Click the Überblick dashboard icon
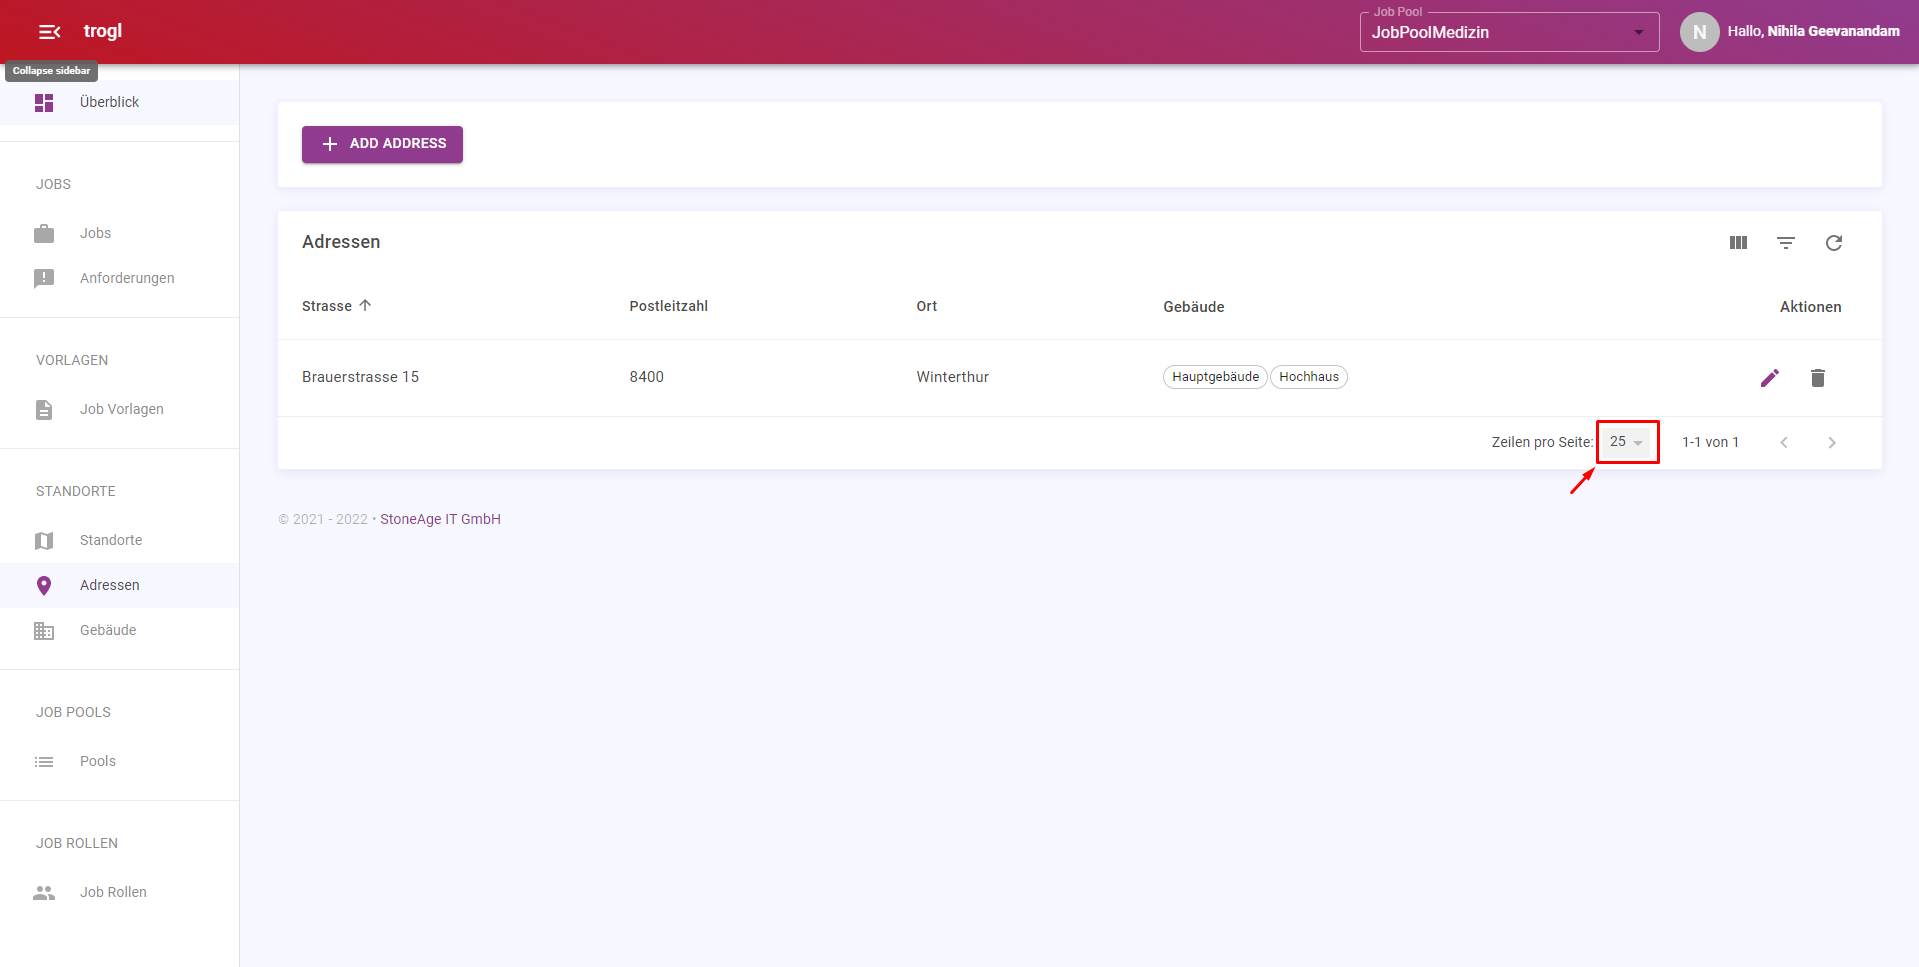Viewport: 1919px width, 967px height. pos(44,102)
